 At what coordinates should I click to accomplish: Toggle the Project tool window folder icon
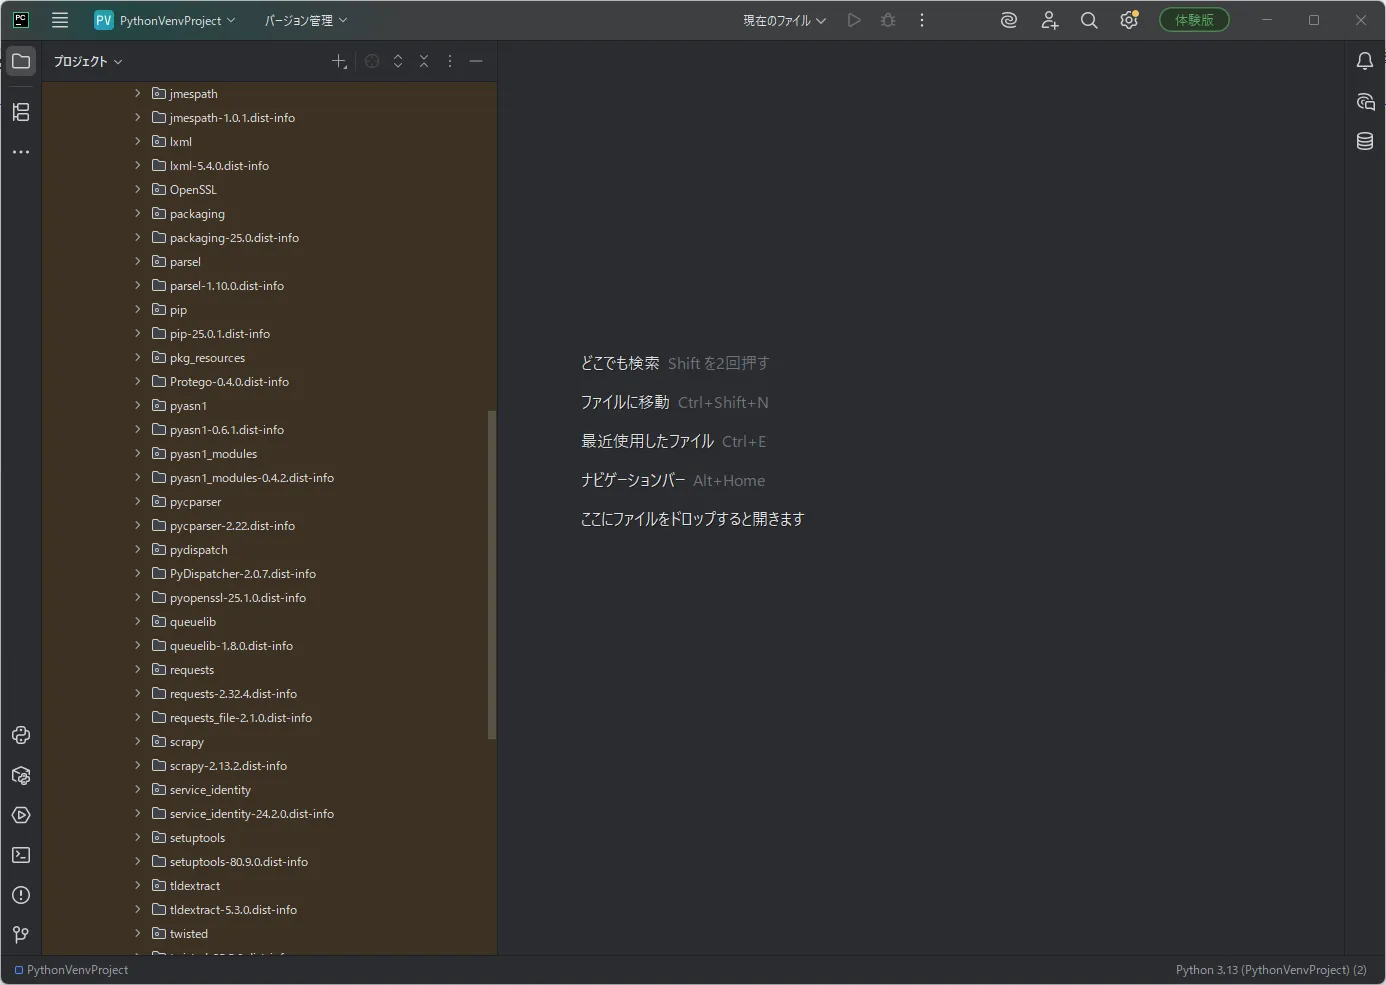click(21, 61)
